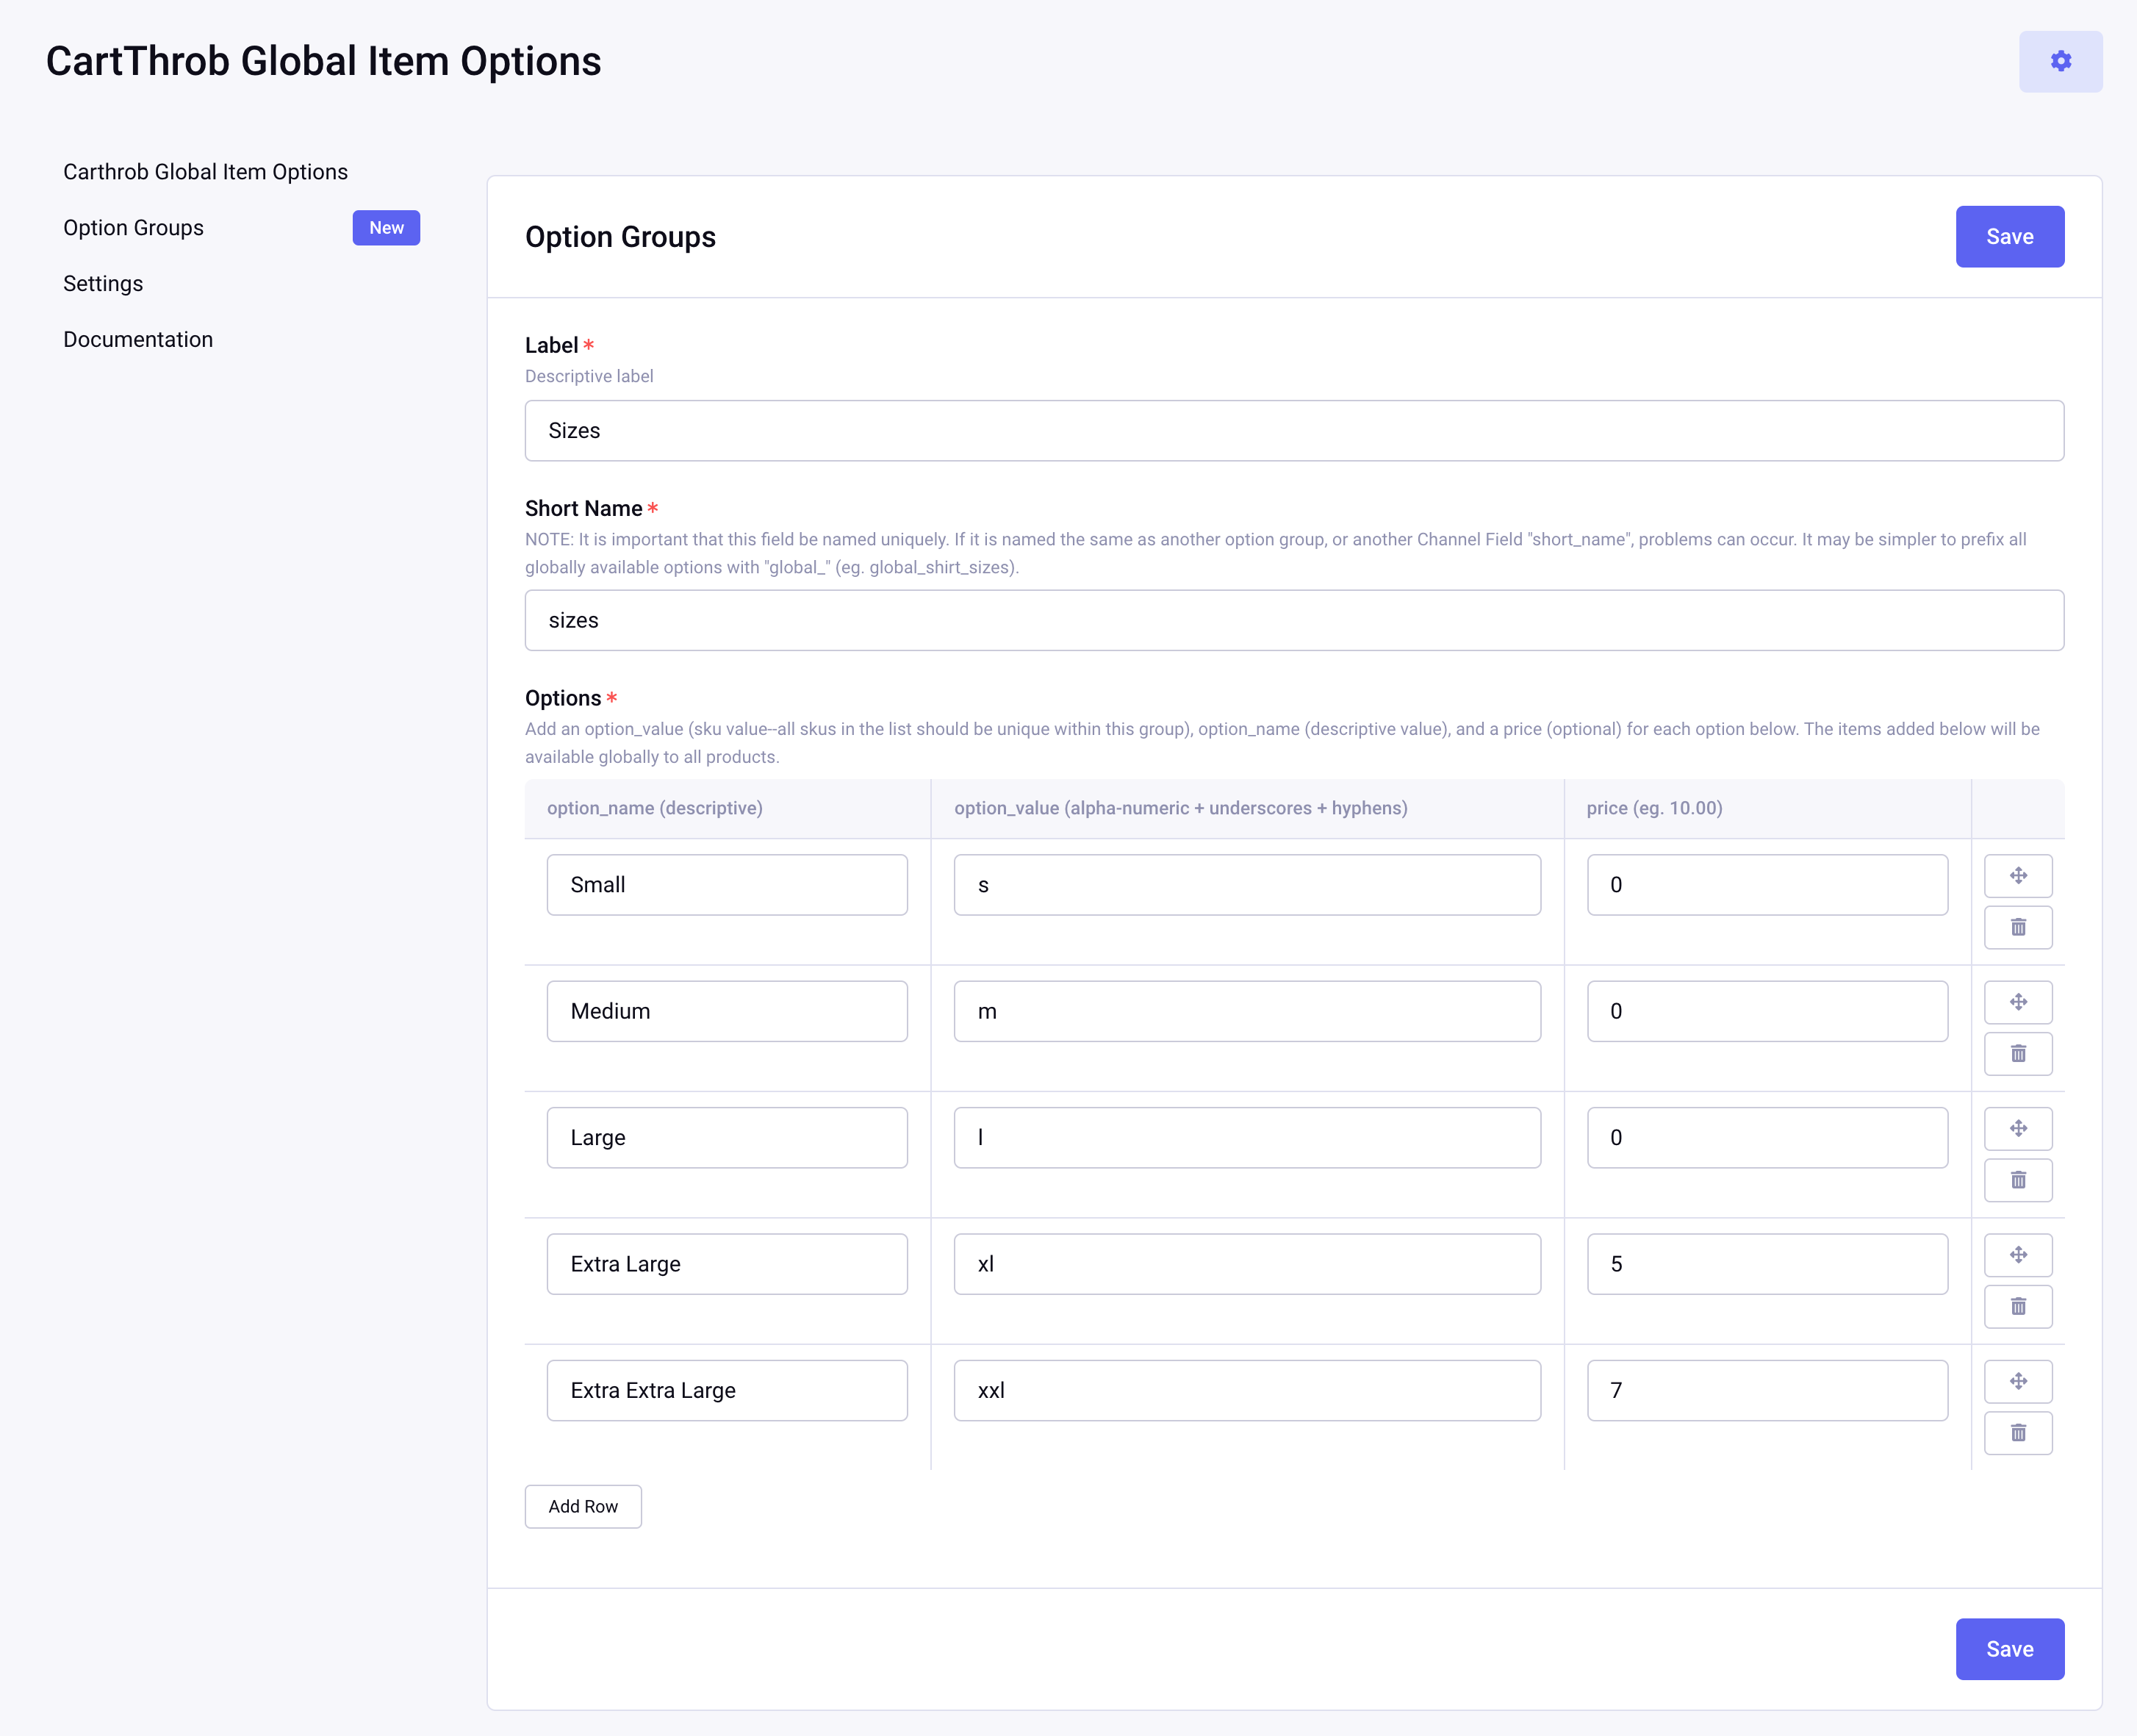
Task: Click Add Row button
Action: pyautogui.click(x=583, y=1506)
